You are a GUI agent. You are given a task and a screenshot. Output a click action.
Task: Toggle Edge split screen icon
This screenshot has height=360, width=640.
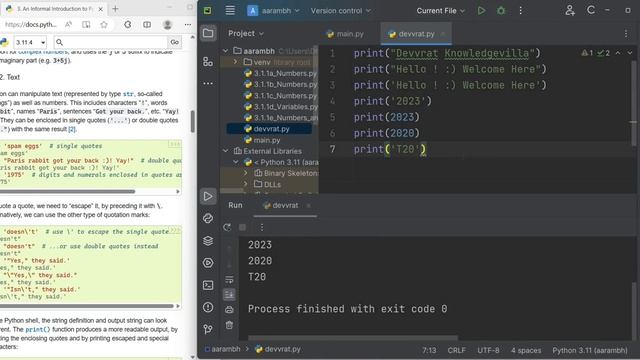coord(147,24)
